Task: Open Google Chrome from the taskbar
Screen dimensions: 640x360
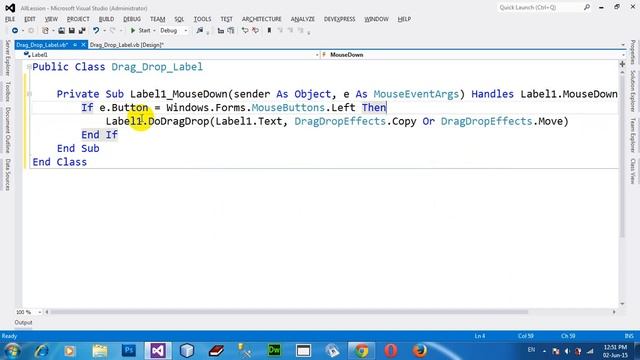Action: coord(361,351)
